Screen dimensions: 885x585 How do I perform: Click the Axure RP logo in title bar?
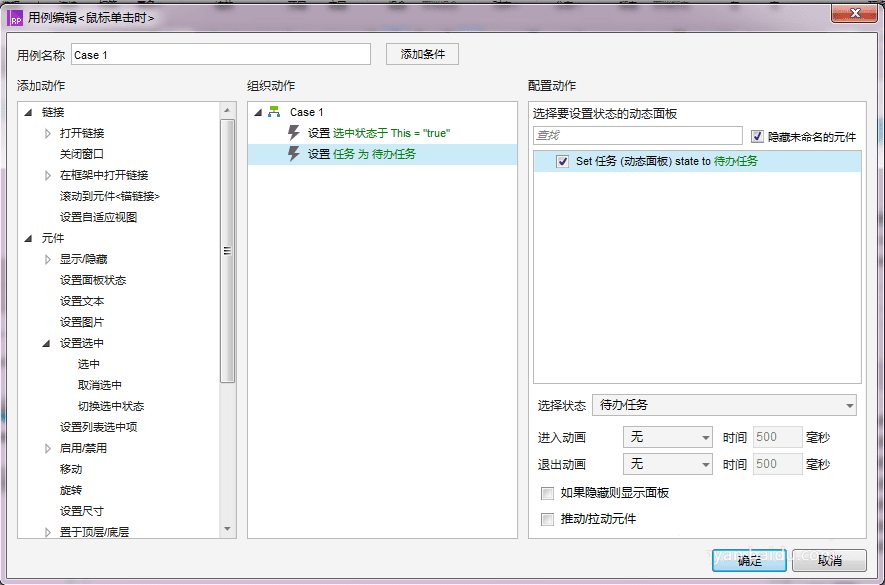(x=16, y=18)
